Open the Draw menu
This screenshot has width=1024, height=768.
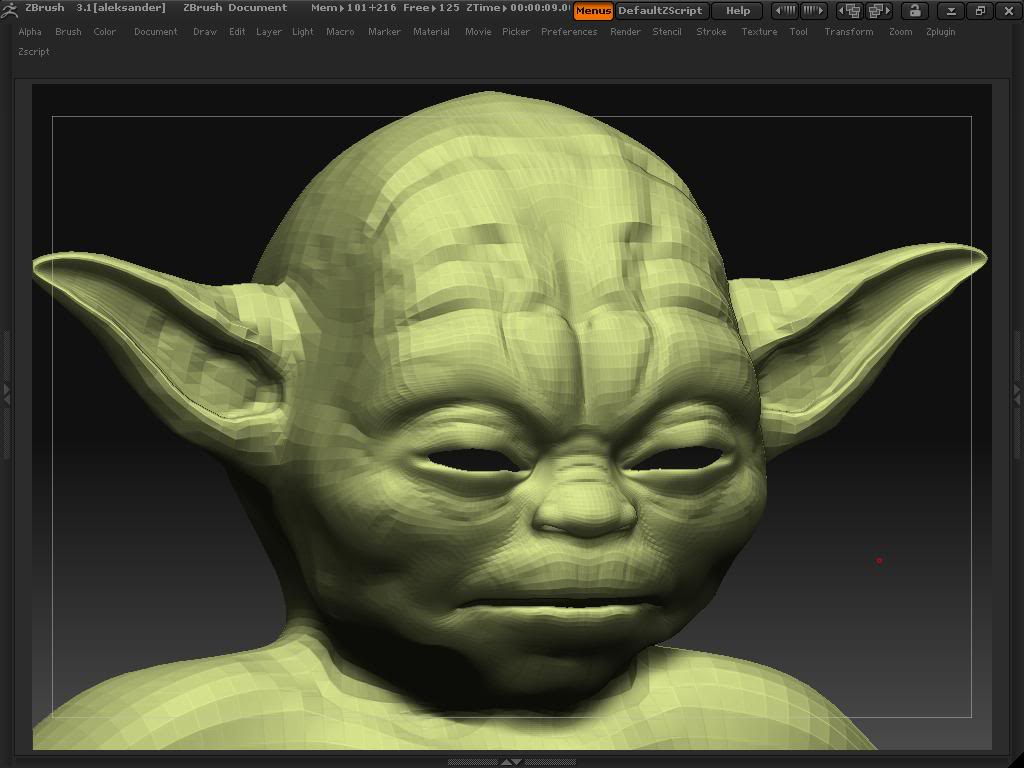[205, 31]
